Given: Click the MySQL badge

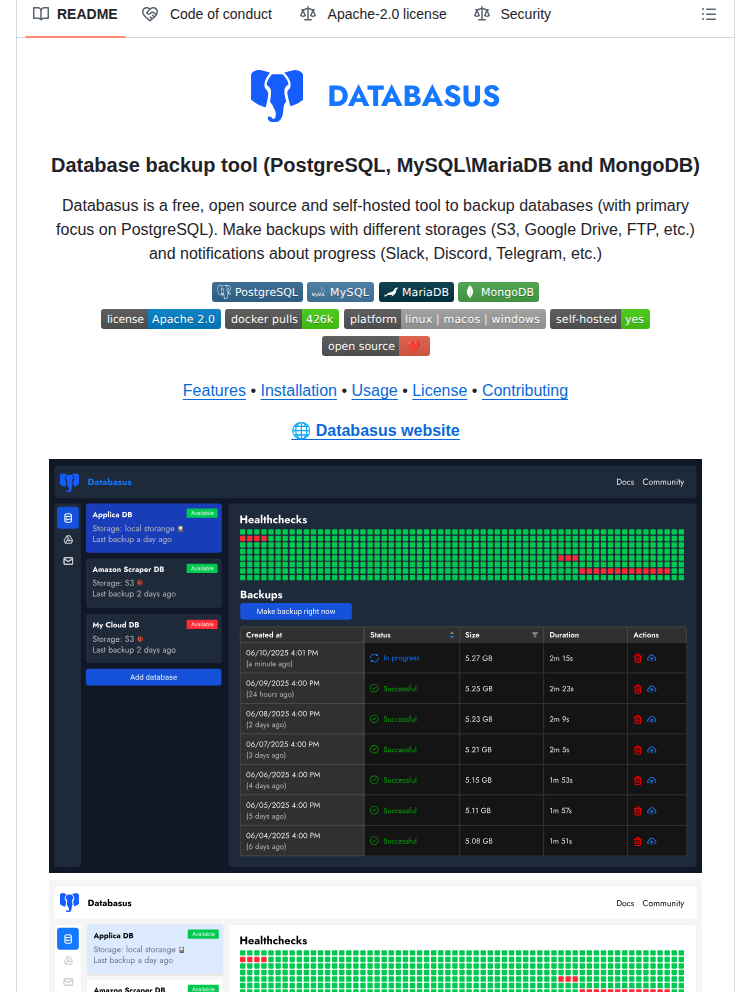Looking at the screenshot, I should (340, 292).
